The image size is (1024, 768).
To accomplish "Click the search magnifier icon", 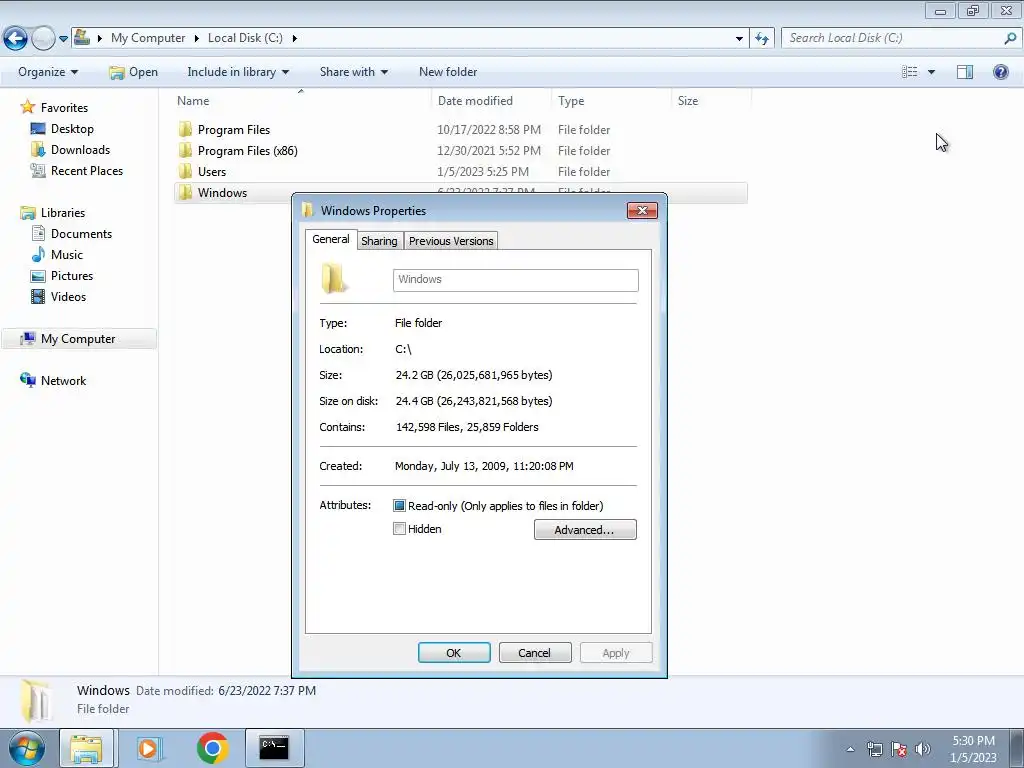I will [x=1010, y=38].
